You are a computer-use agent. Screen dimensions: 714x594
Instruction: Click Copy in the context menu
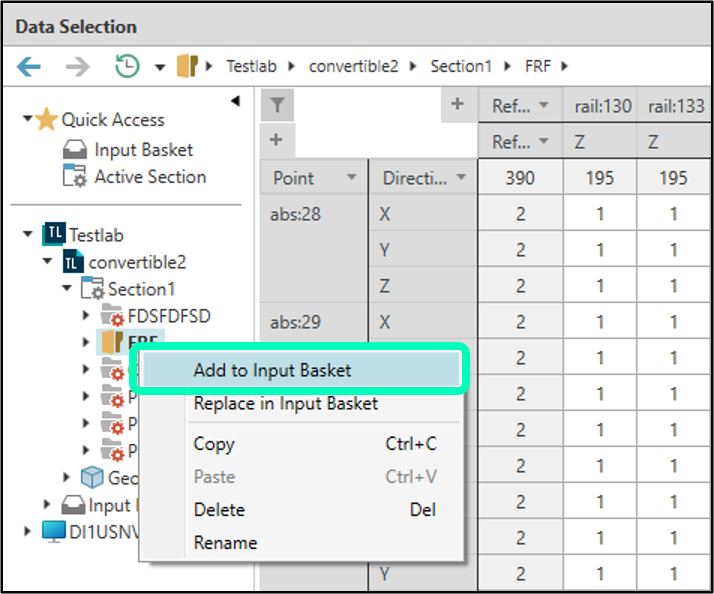pos(214,444)
